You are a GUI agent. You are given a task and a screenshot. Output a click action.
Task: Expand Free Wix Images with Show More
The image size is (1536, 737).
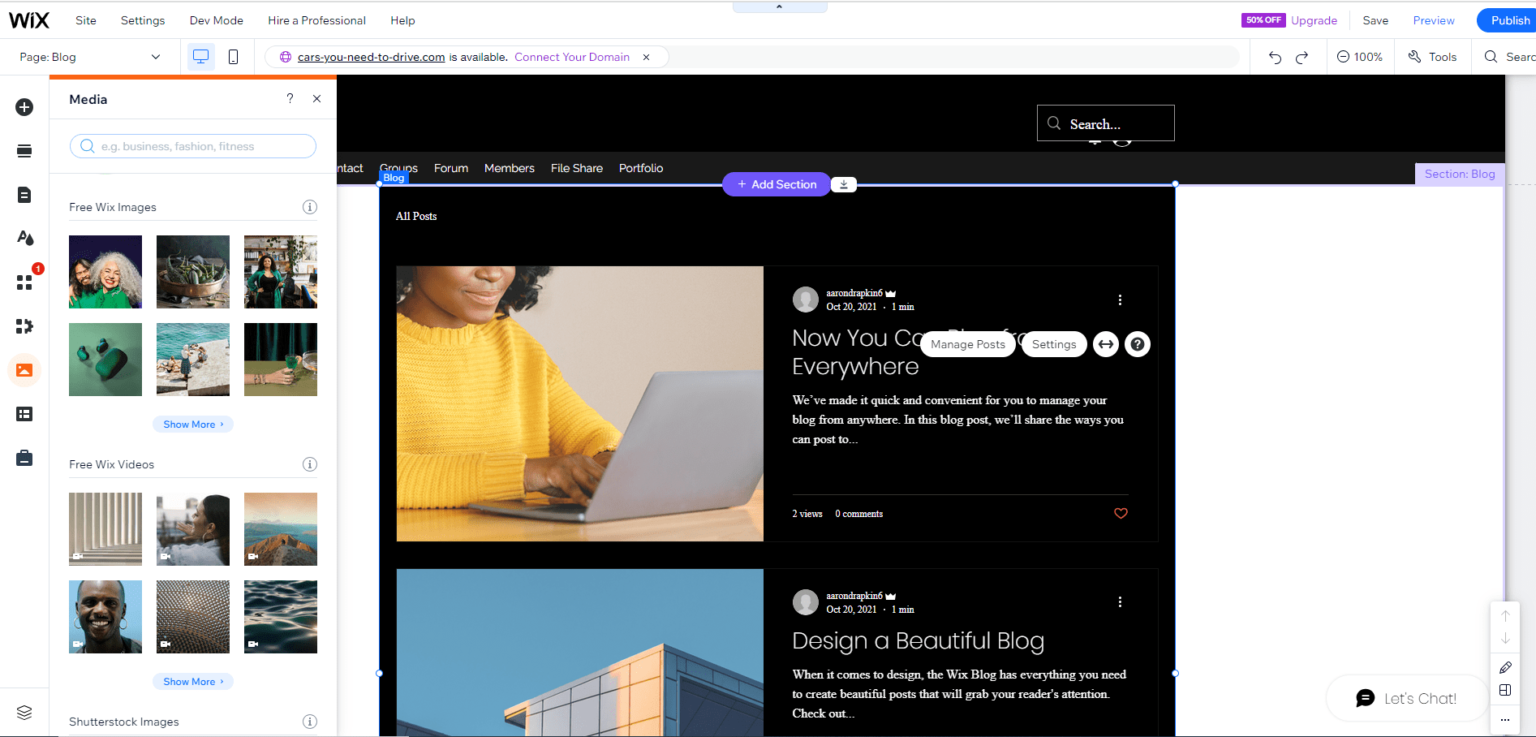192,423
